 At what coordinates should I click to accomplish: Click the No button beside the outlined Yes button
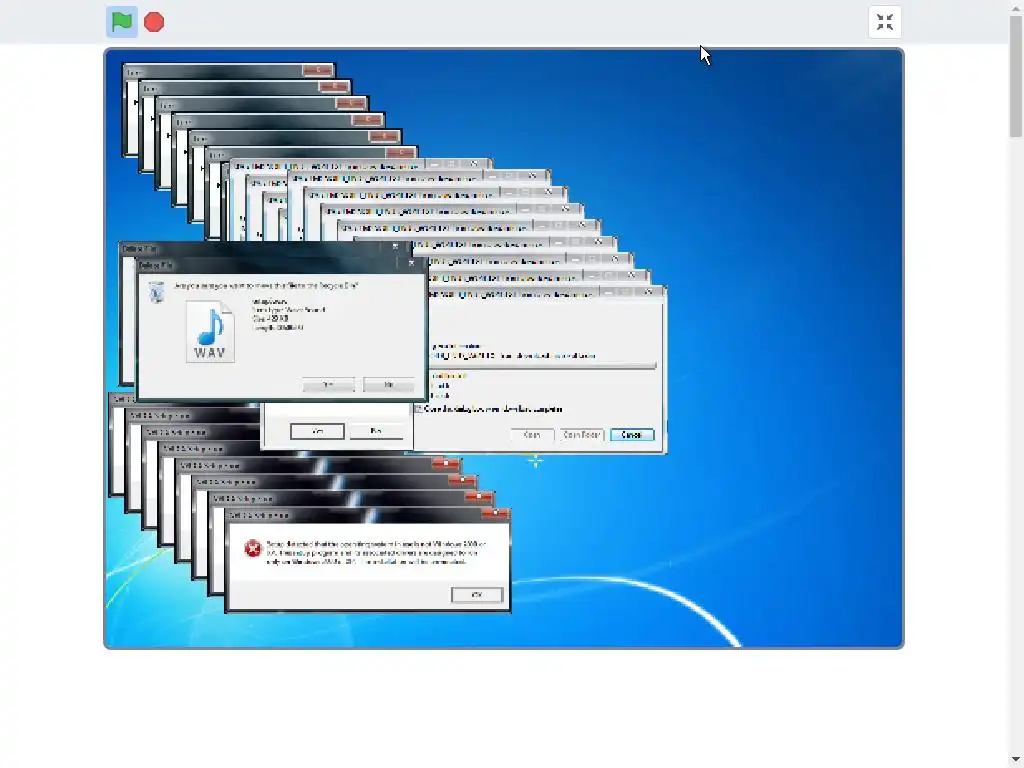pos(376,431)
